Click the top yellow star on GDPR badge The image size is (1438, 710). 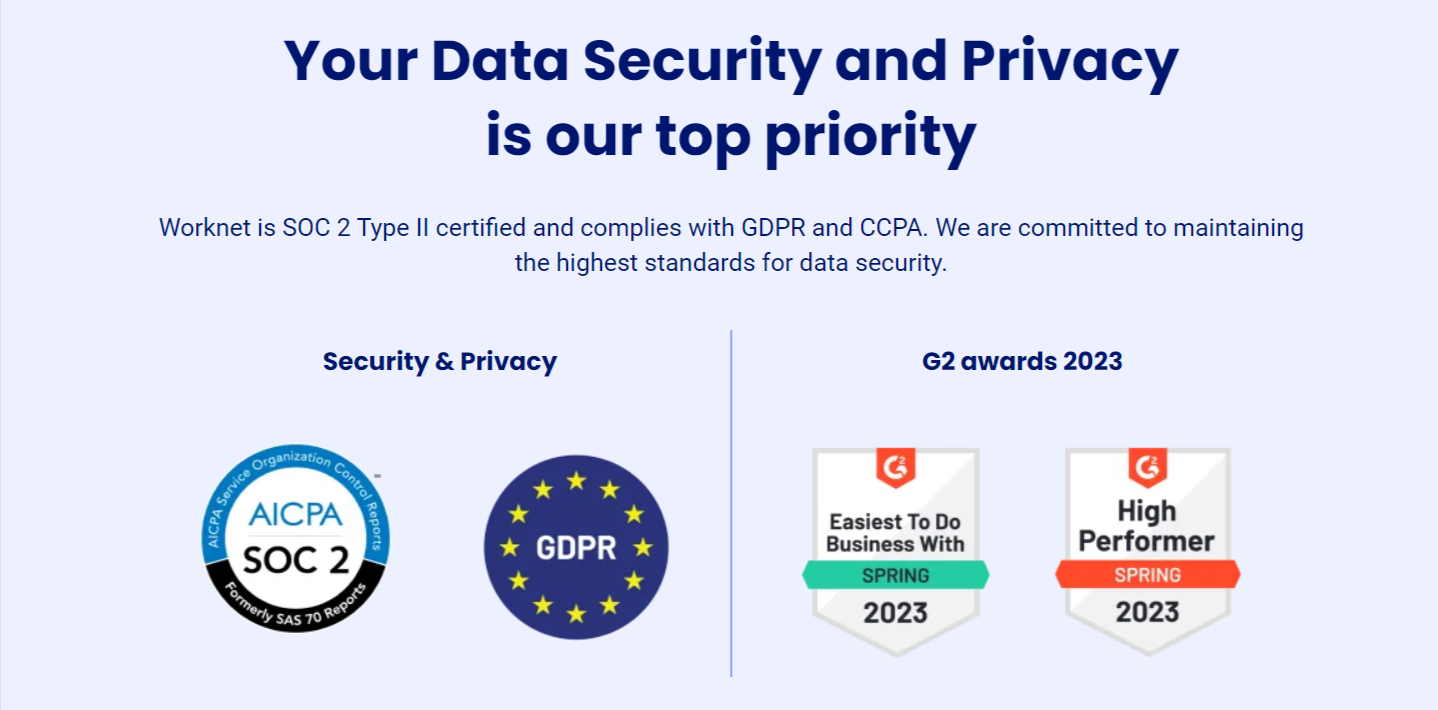pos(576,481)
